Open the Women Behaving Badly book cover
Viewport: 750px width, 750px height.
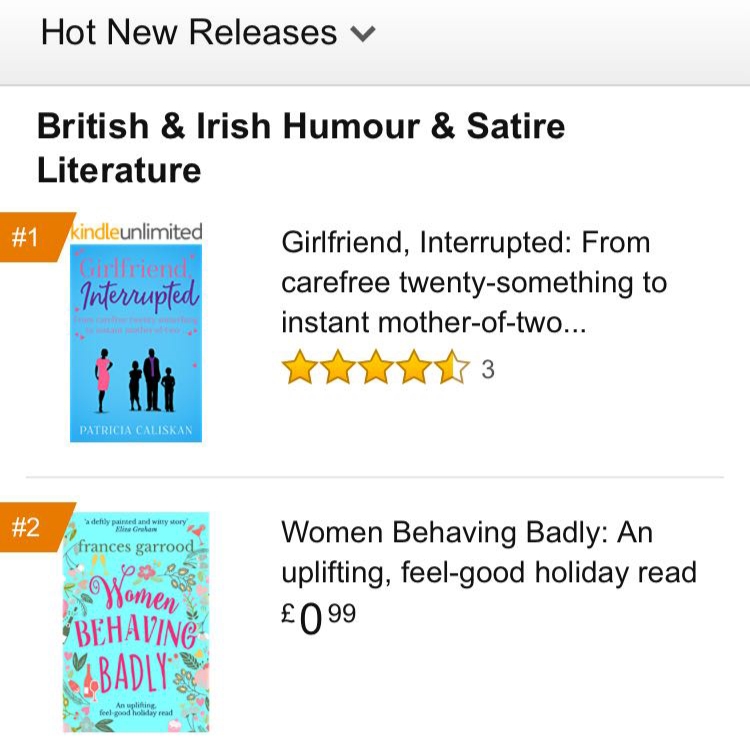134,621
